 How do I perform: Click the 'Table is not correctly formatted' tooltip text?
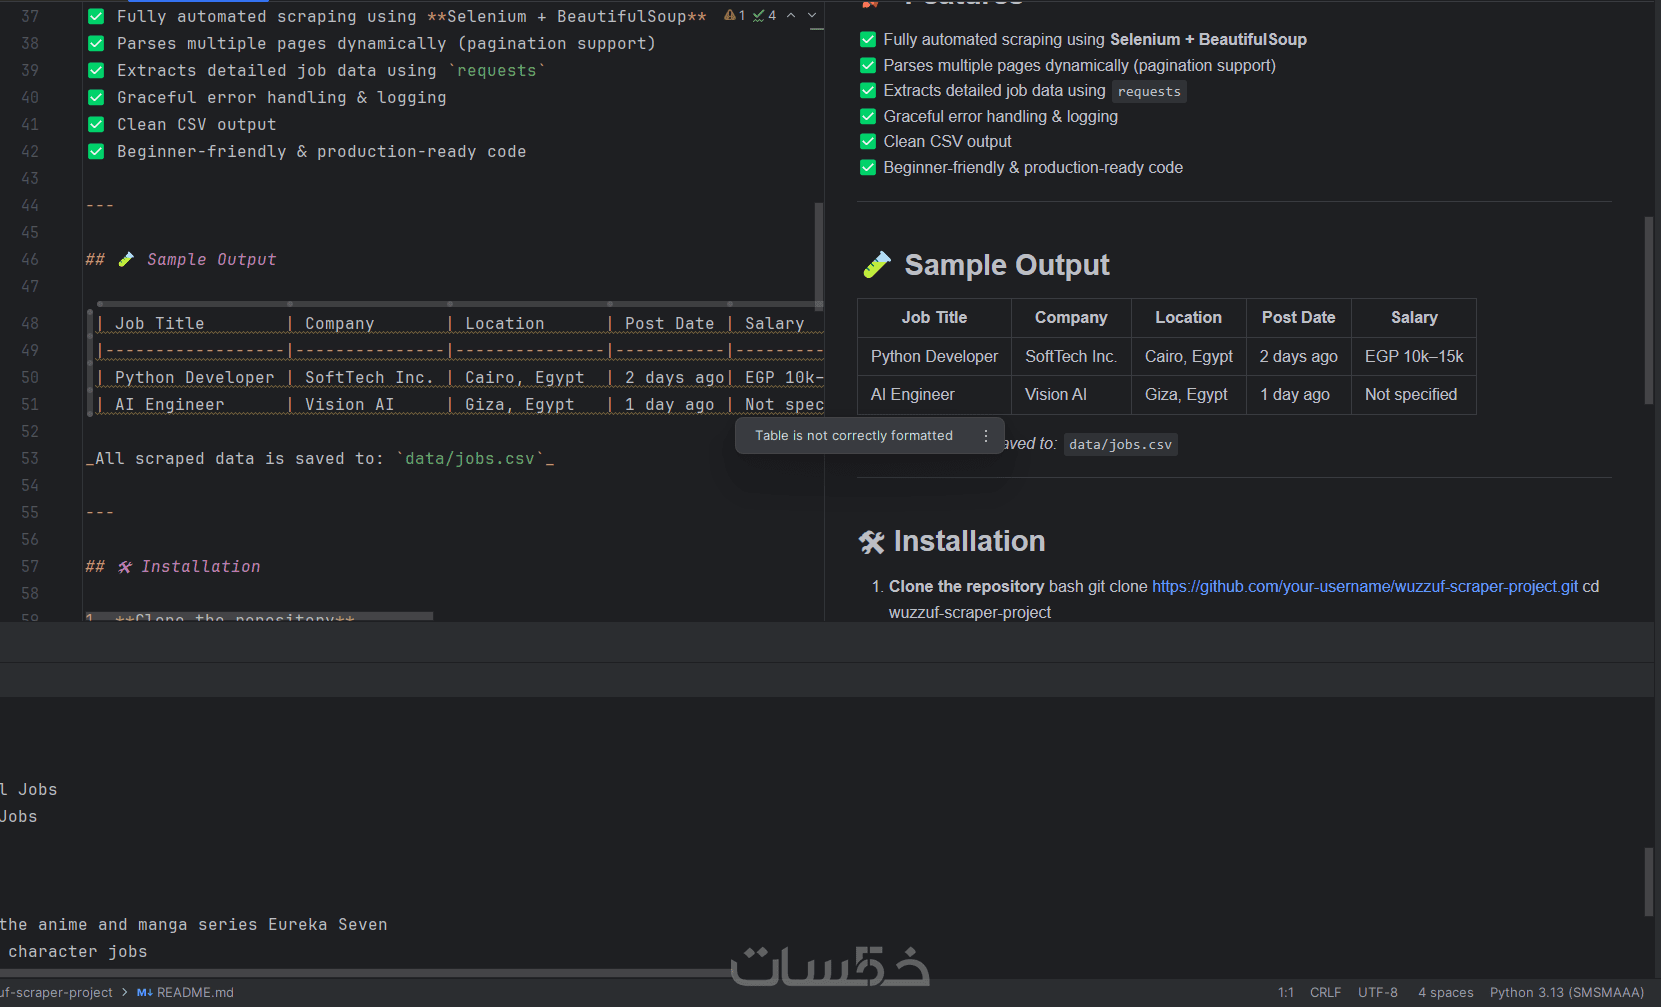pyautogui.click(x=854, y=436)
